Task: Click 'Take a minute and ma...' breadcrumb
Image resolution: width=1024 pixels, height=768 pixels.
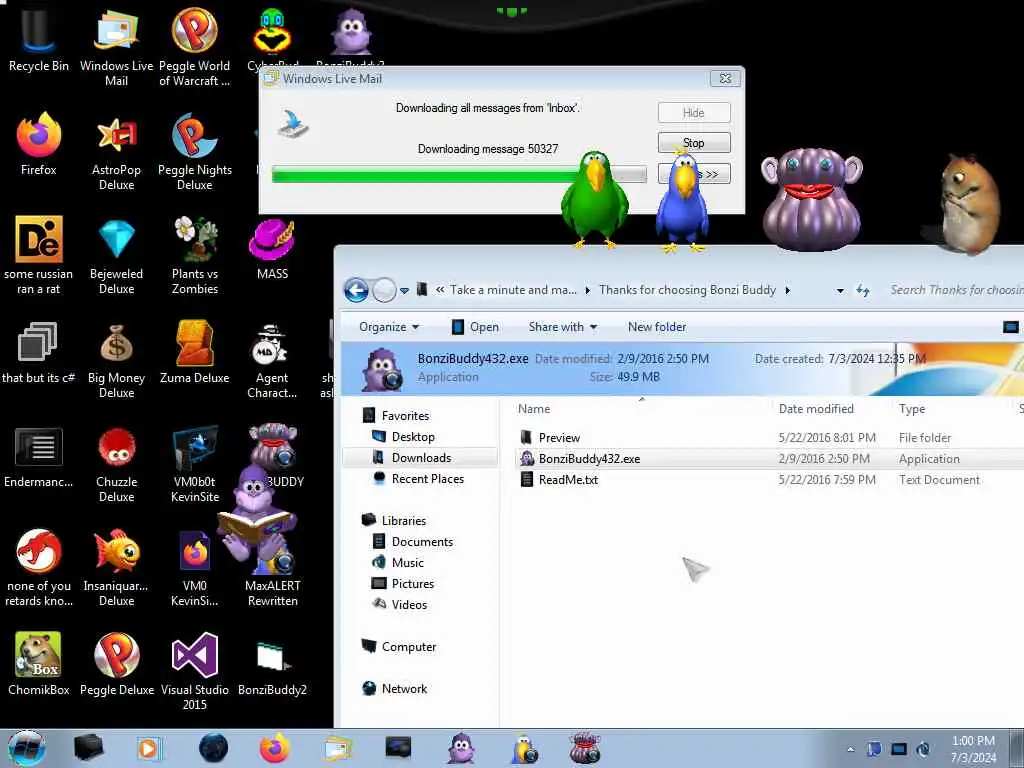Action: coord(513,290)
